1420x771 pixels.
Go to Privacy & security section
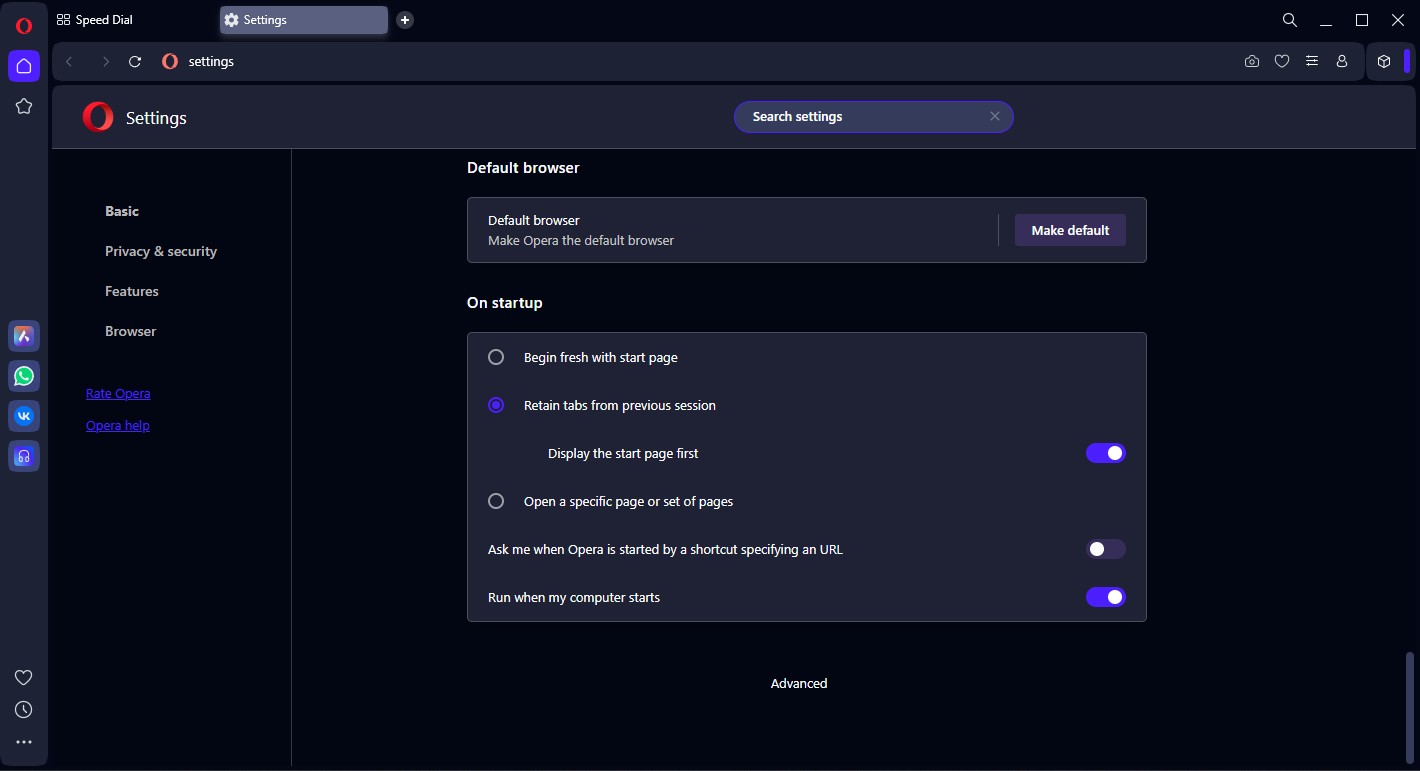click(161, 251)
